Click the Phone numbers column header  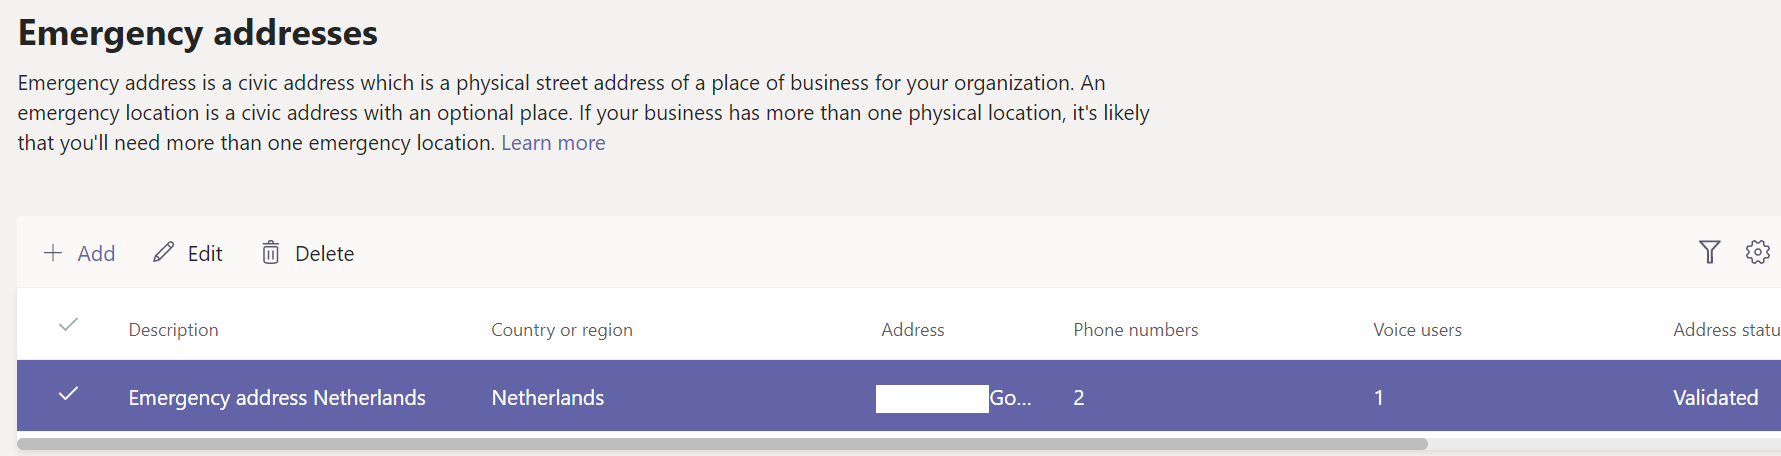[1135, 330]
